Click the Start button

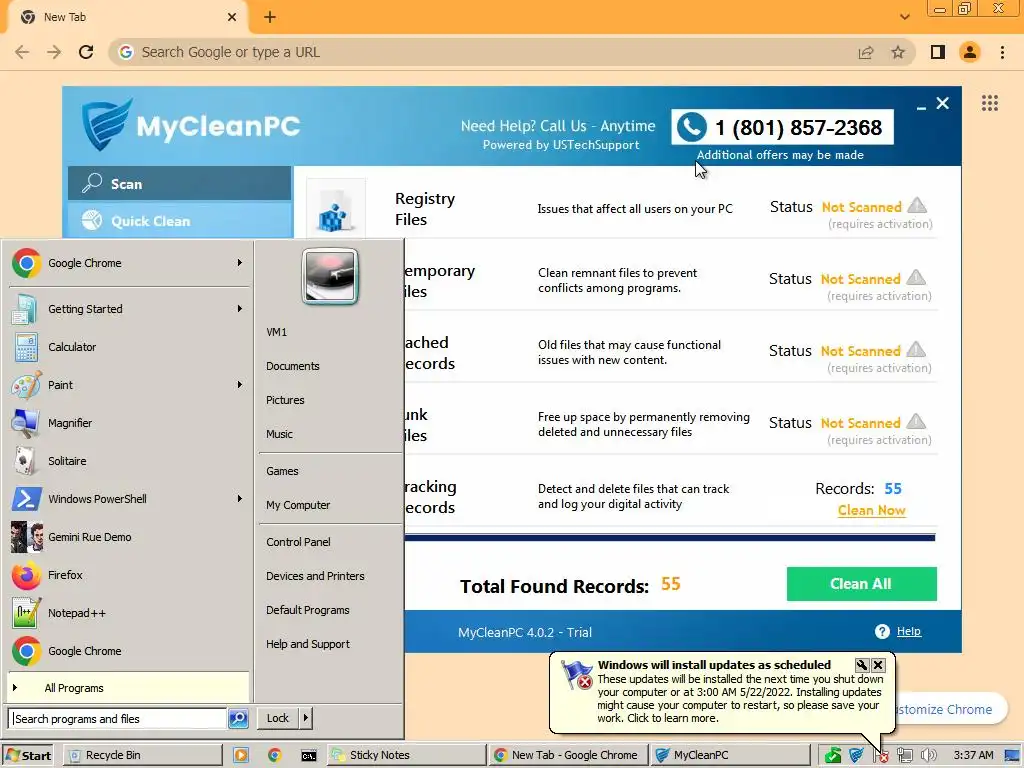coord(29,755)
